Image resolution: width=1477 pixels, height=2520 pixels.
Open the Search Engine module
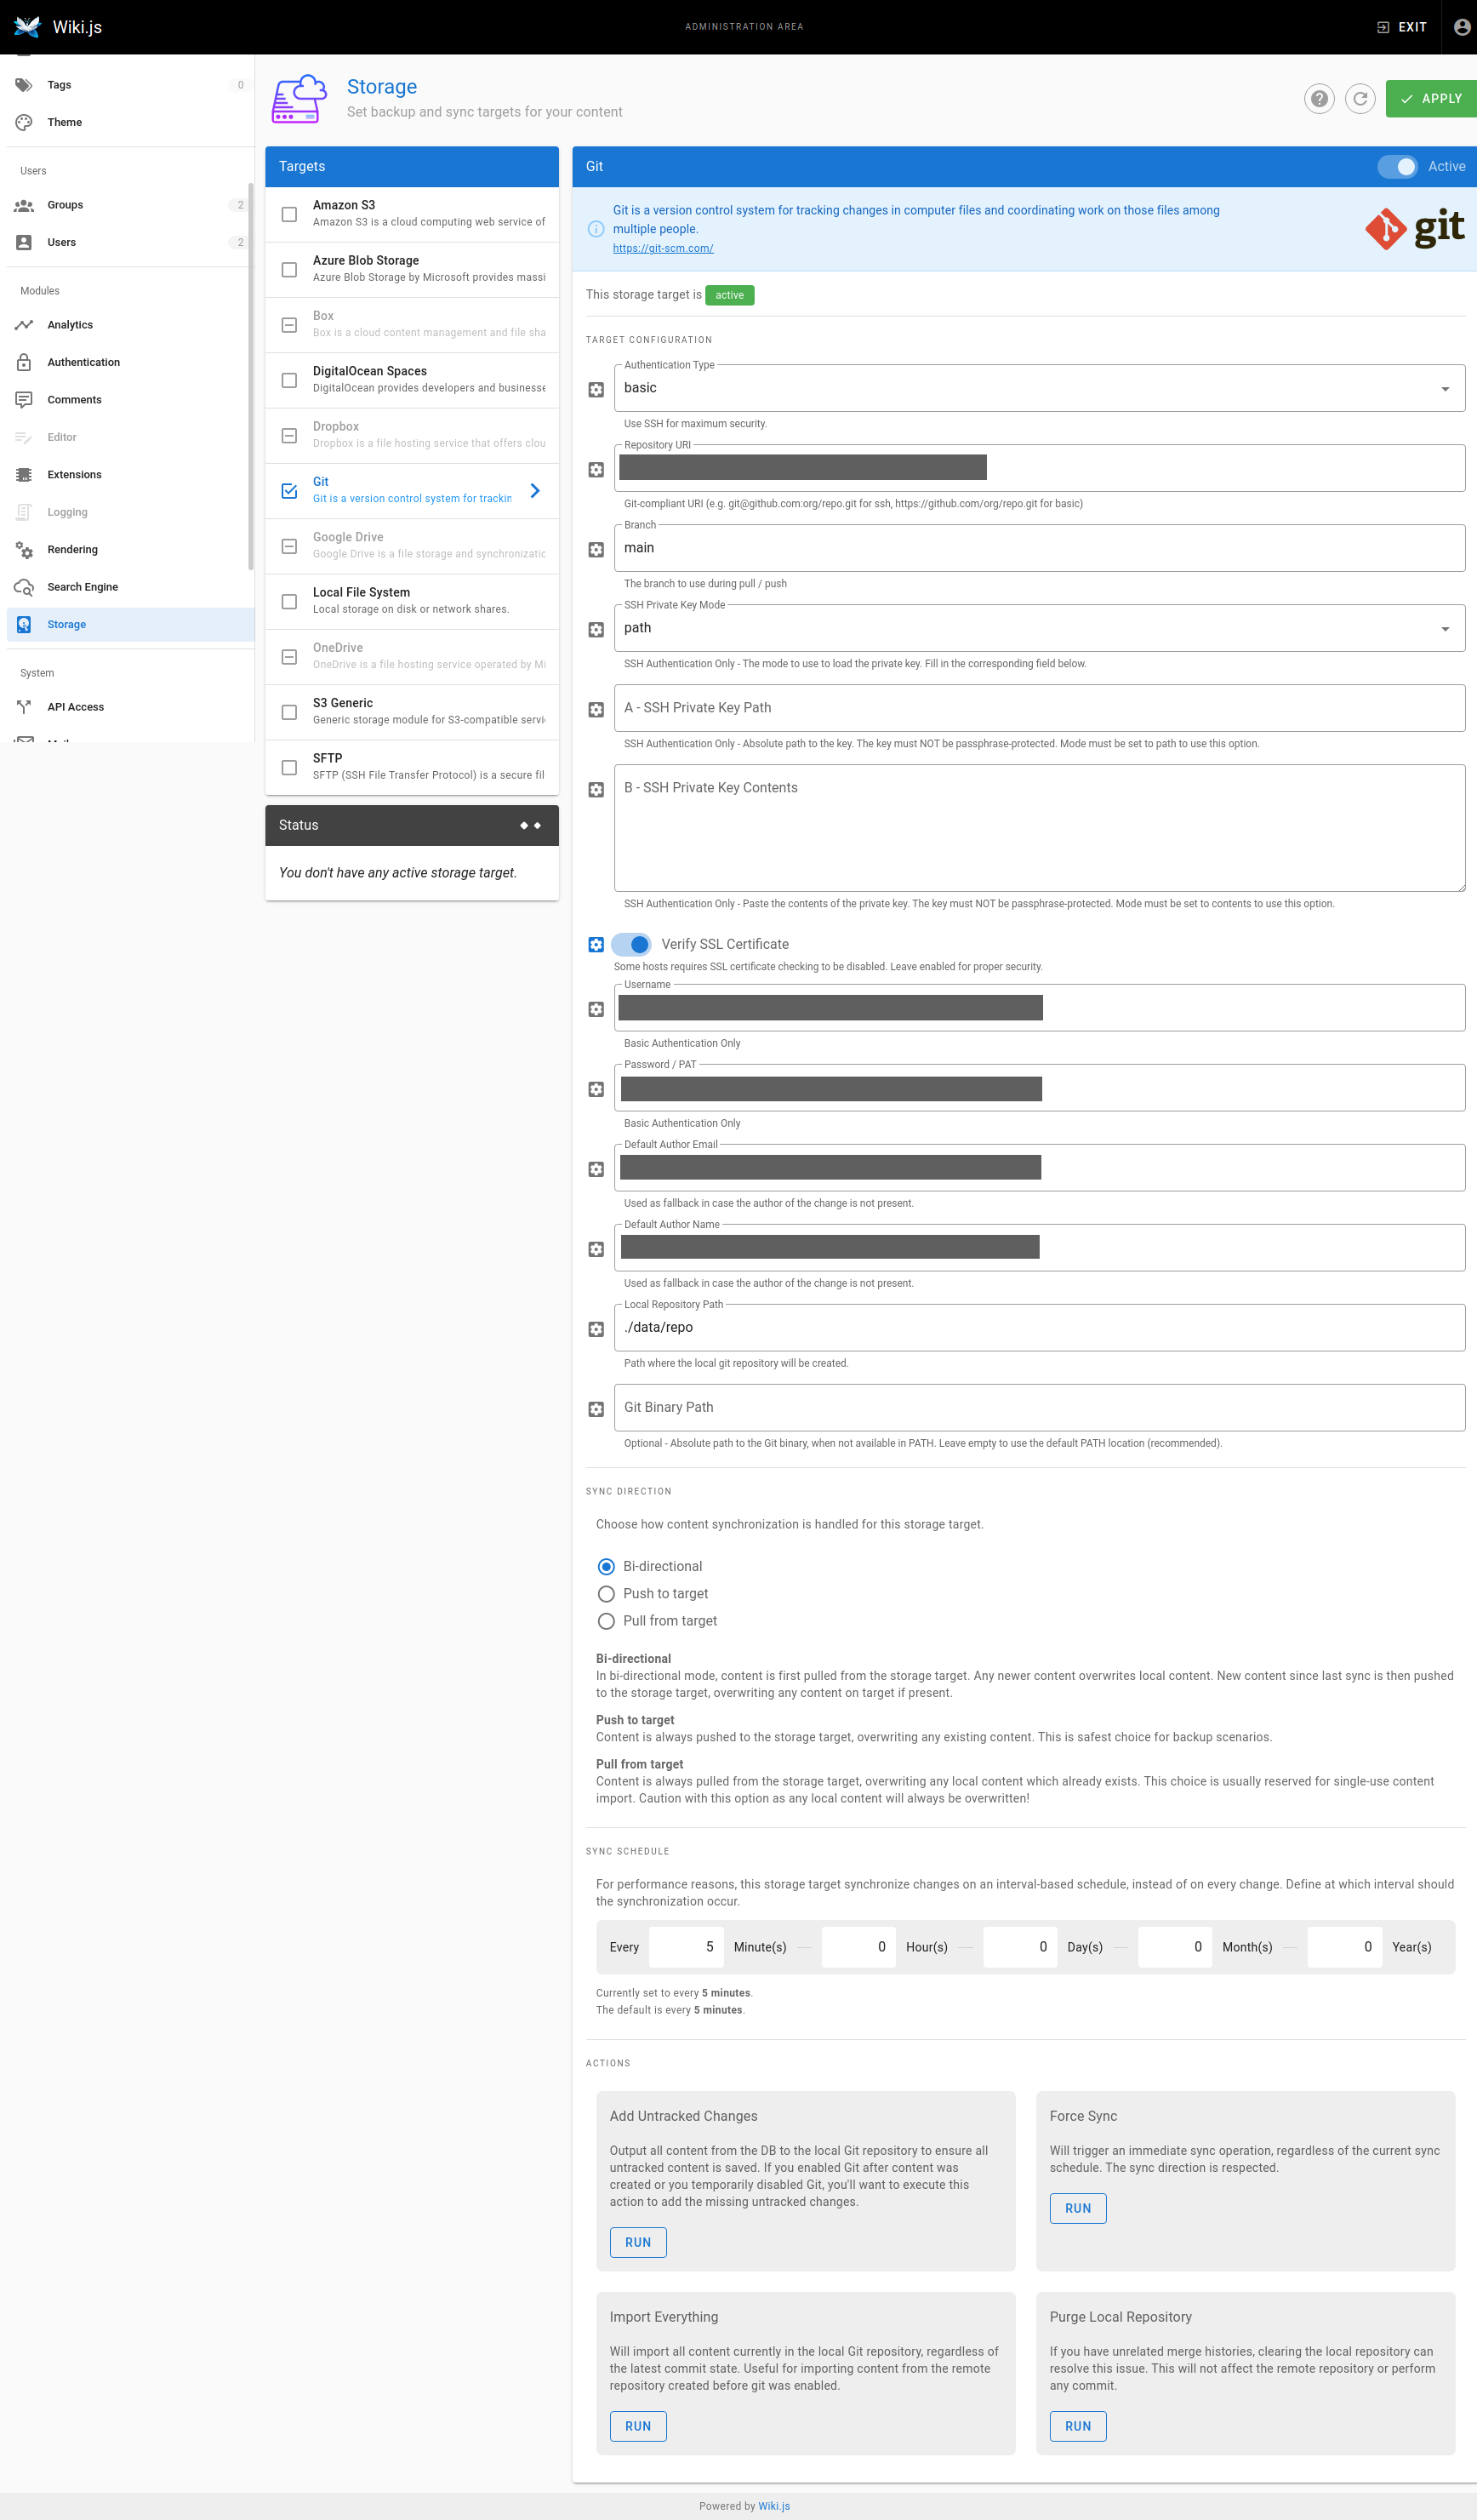[x=82, y=587]
